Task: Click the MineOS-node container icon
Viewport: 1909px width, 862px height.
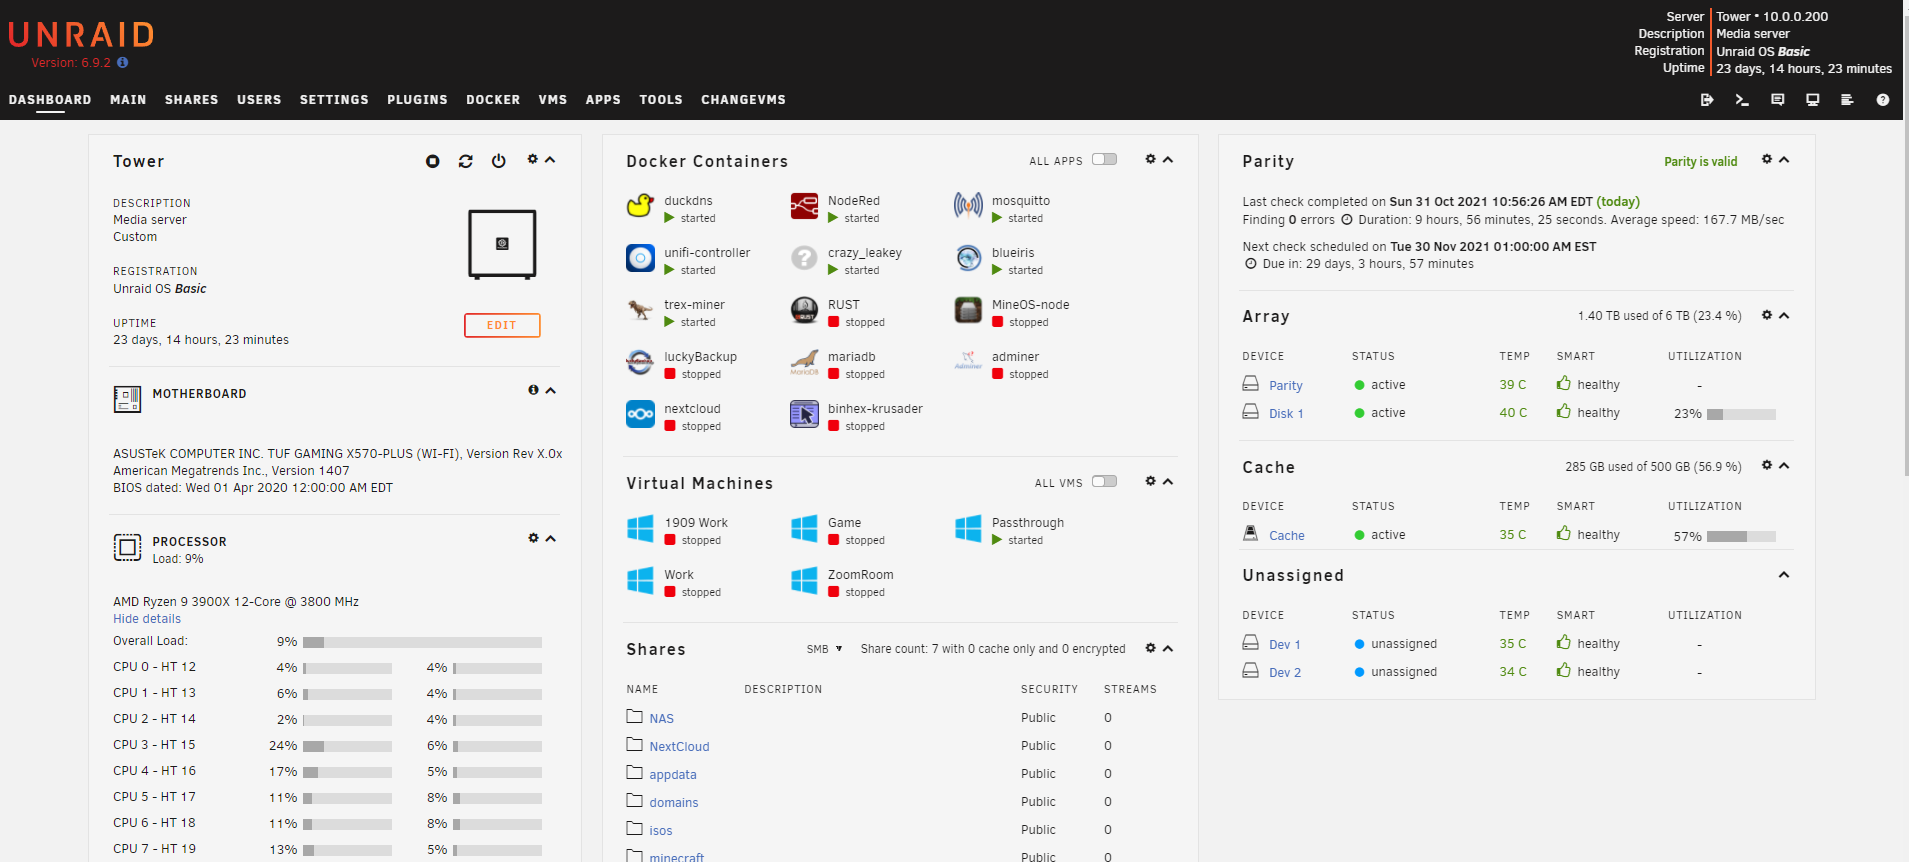Action: coord(968,310)
